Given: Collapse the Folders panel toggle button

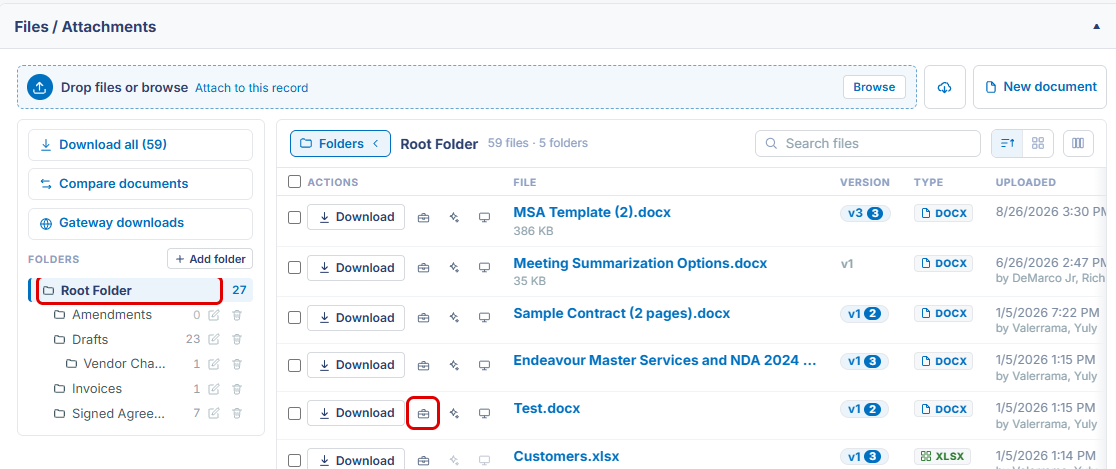Looking at the screenshot, I should [340, 144].
